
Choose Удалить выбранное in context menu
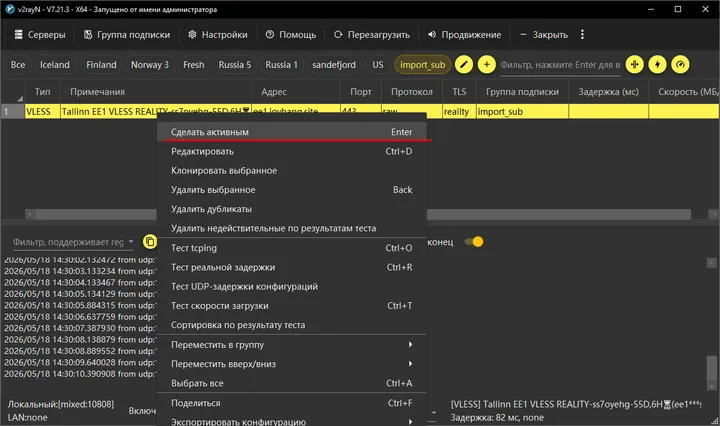coord(292,190)
